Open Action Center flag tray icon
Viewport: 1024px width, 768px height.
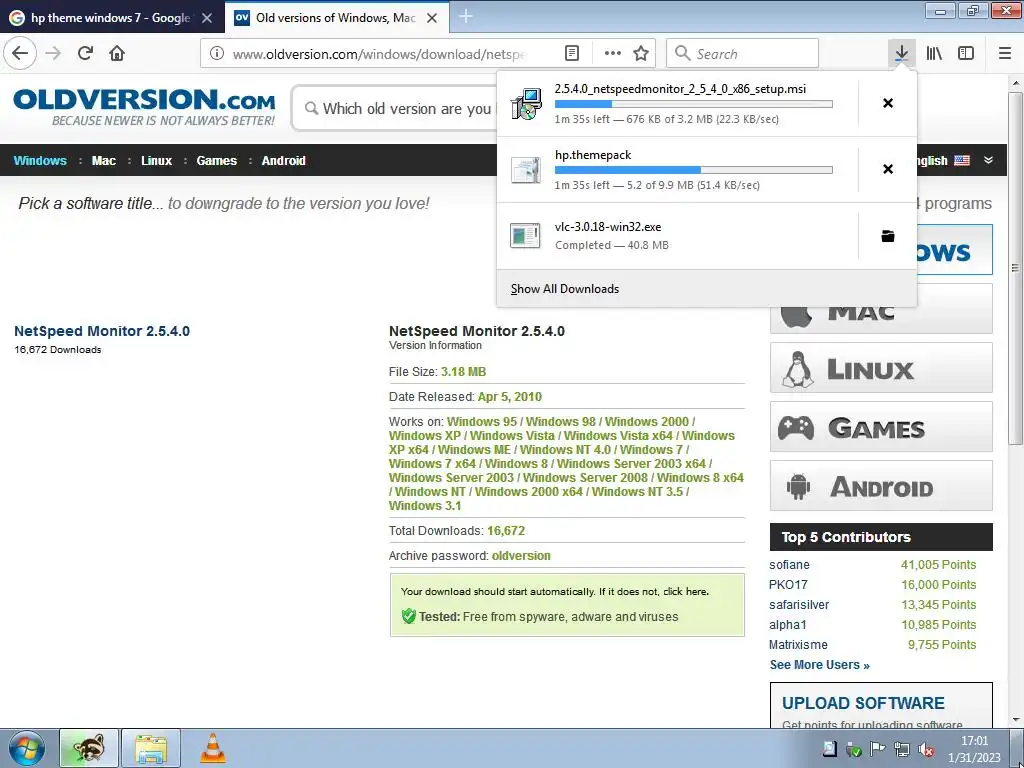[x=878, y=750]
